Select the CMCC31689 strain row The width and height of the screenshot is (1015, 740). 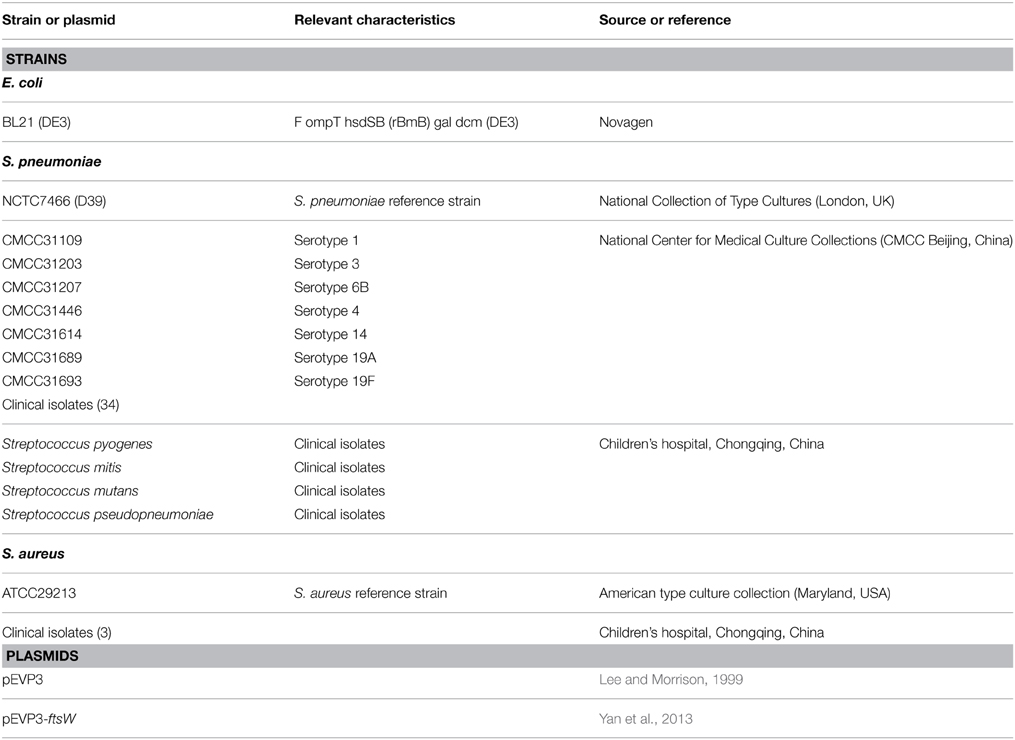tap(42, 357)
